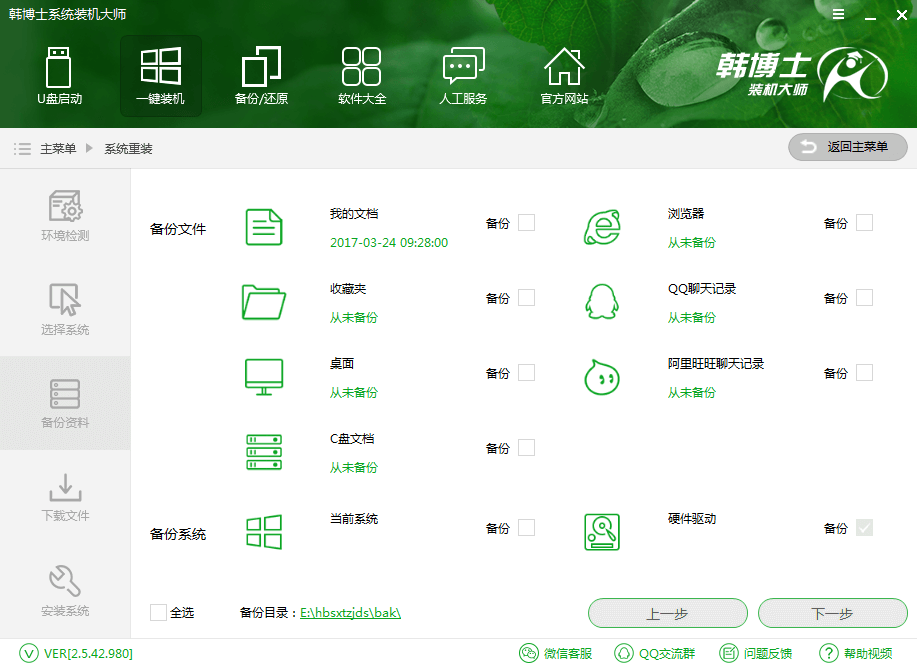This screenshot has width=917, height=666.
Task: Check backup for 收藏夹
Action: click(526, 298)
